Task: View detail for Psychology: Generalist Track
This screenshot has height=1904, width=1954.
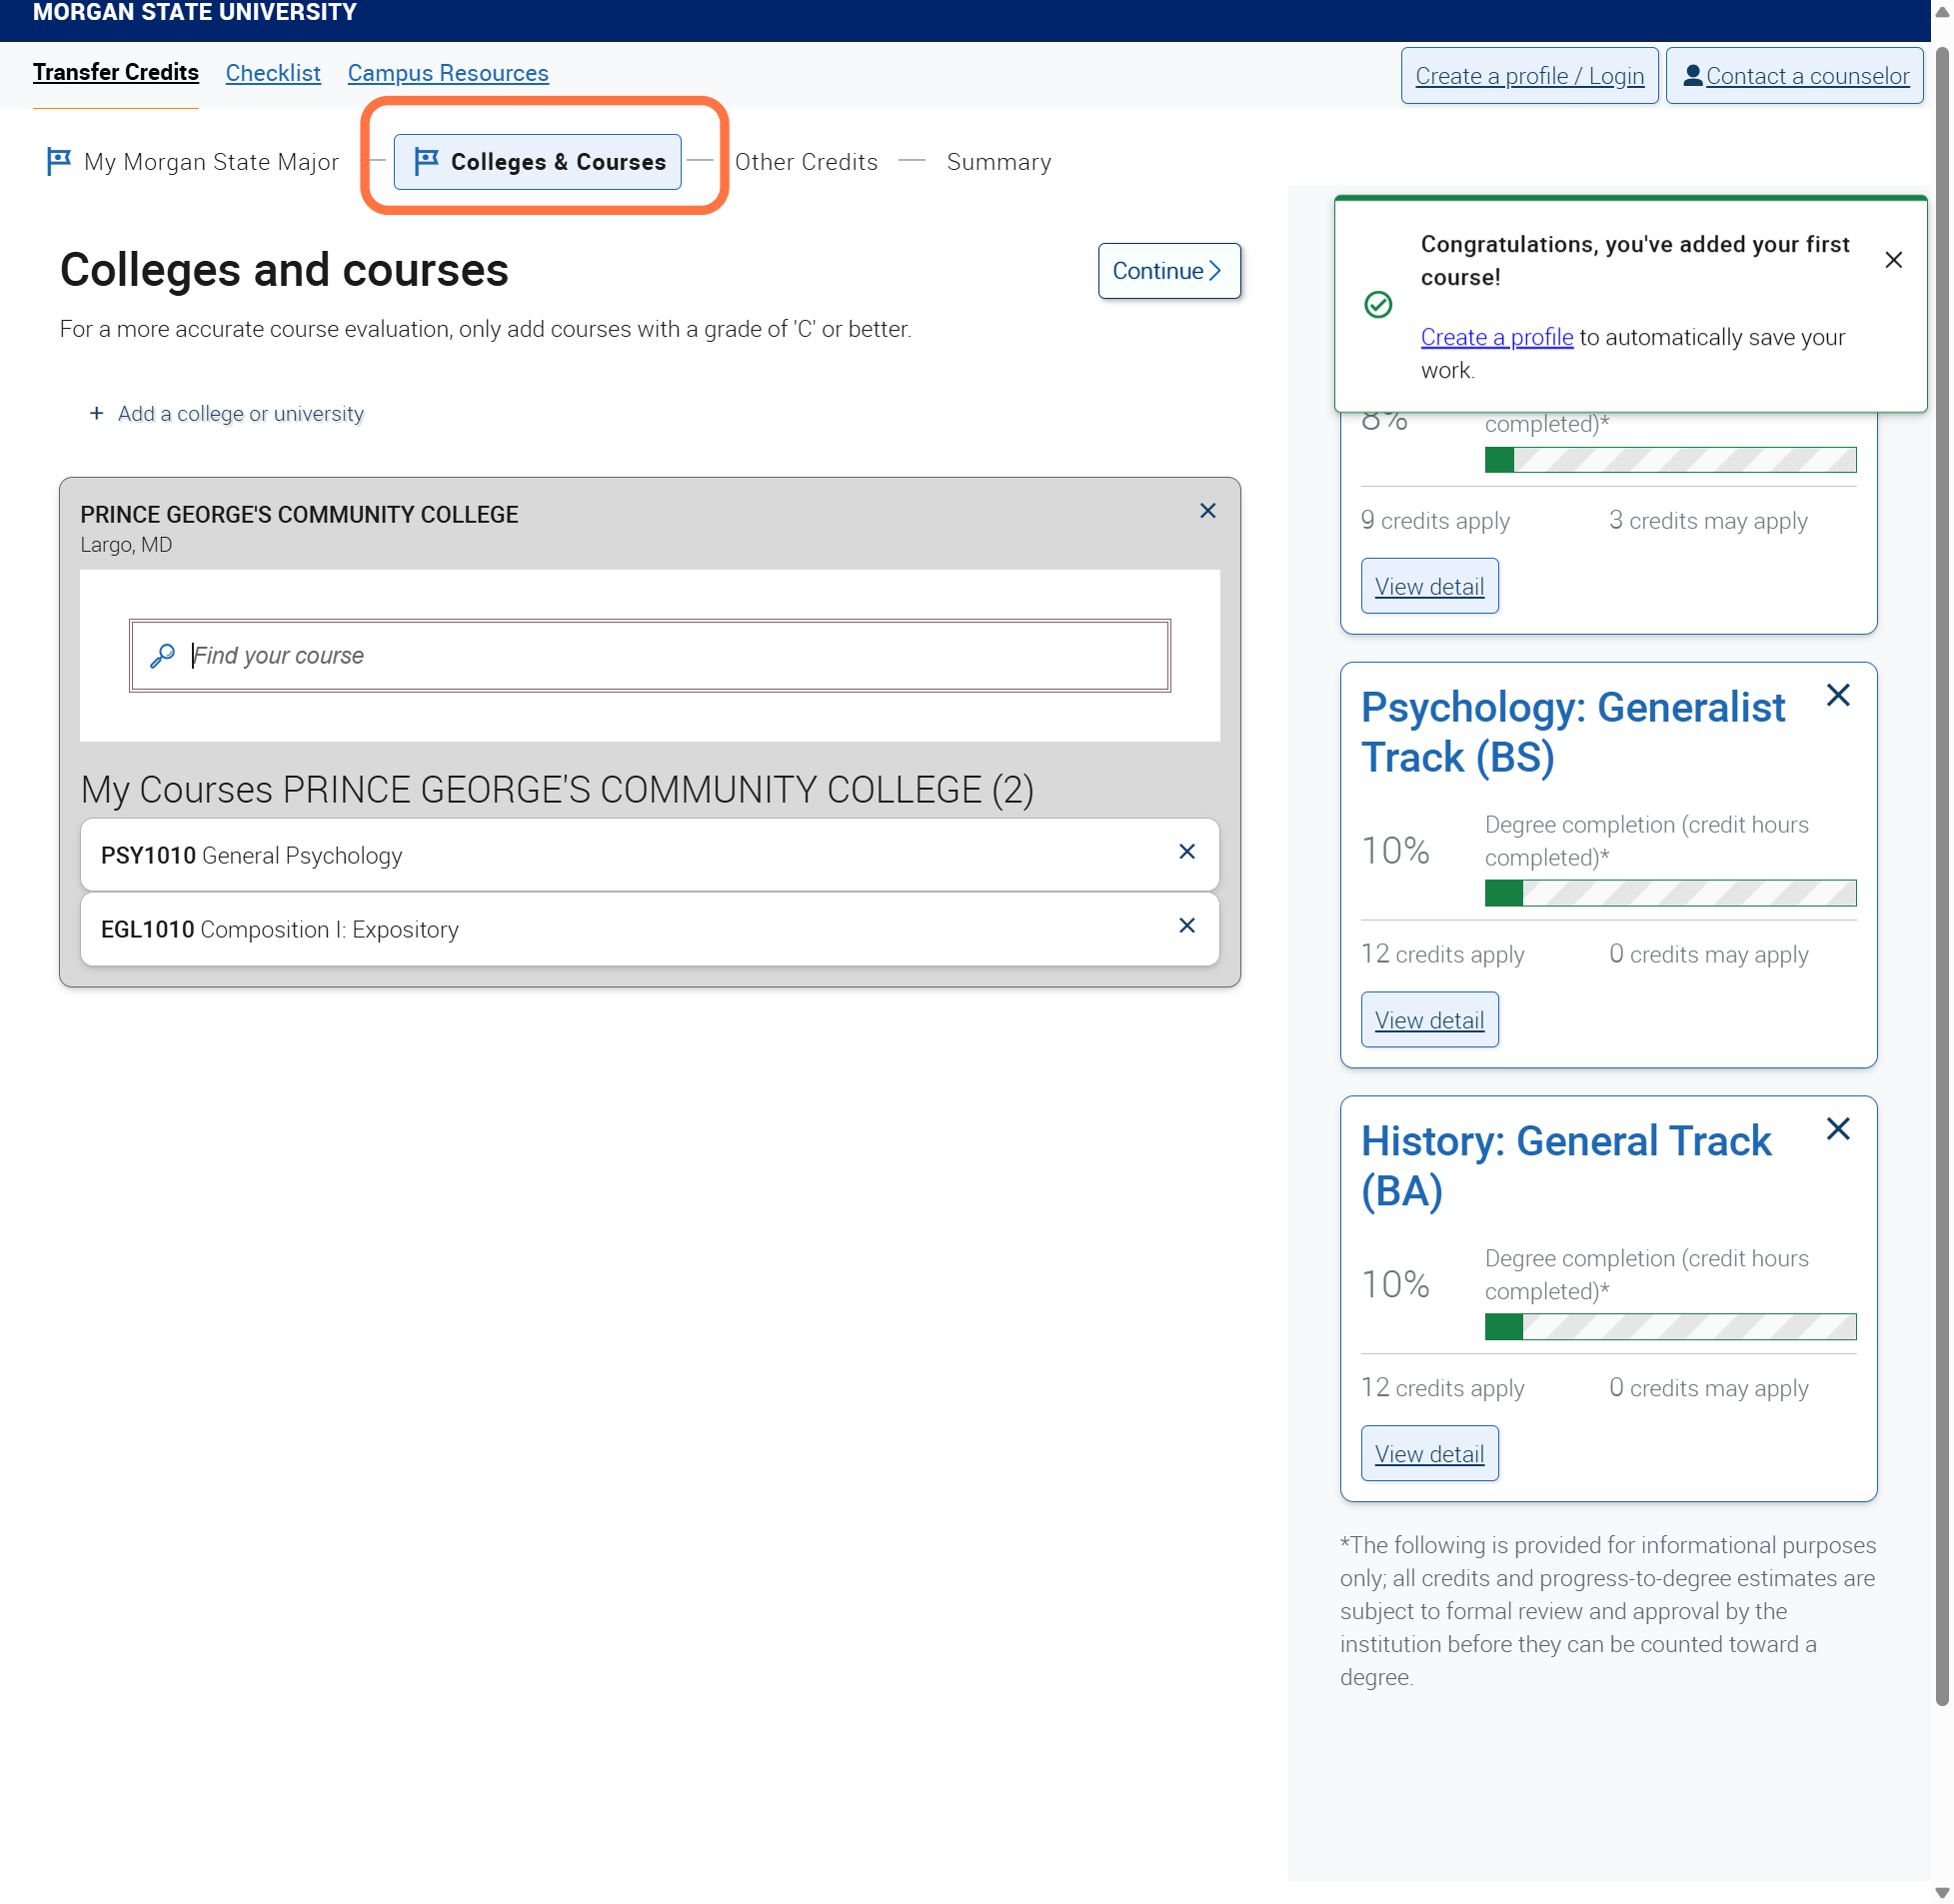Action: (1429, 1020)
